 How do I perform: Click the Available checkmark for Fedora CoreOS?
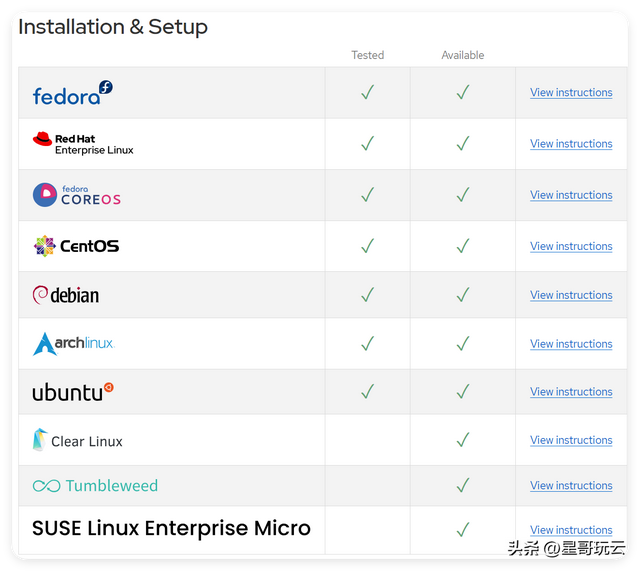tap(463, 195)
